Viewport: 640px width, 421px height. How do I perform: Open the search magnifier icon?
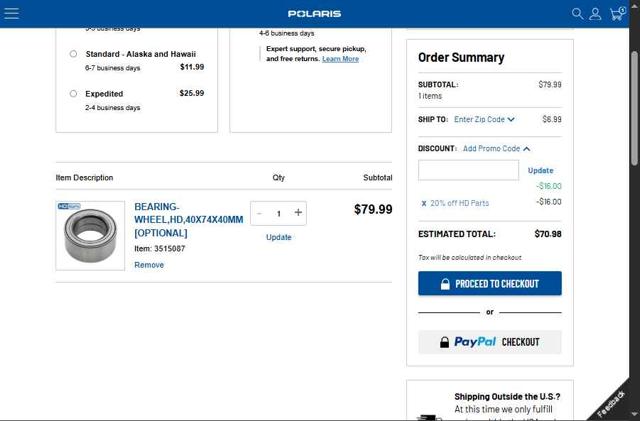click(577, 14)
